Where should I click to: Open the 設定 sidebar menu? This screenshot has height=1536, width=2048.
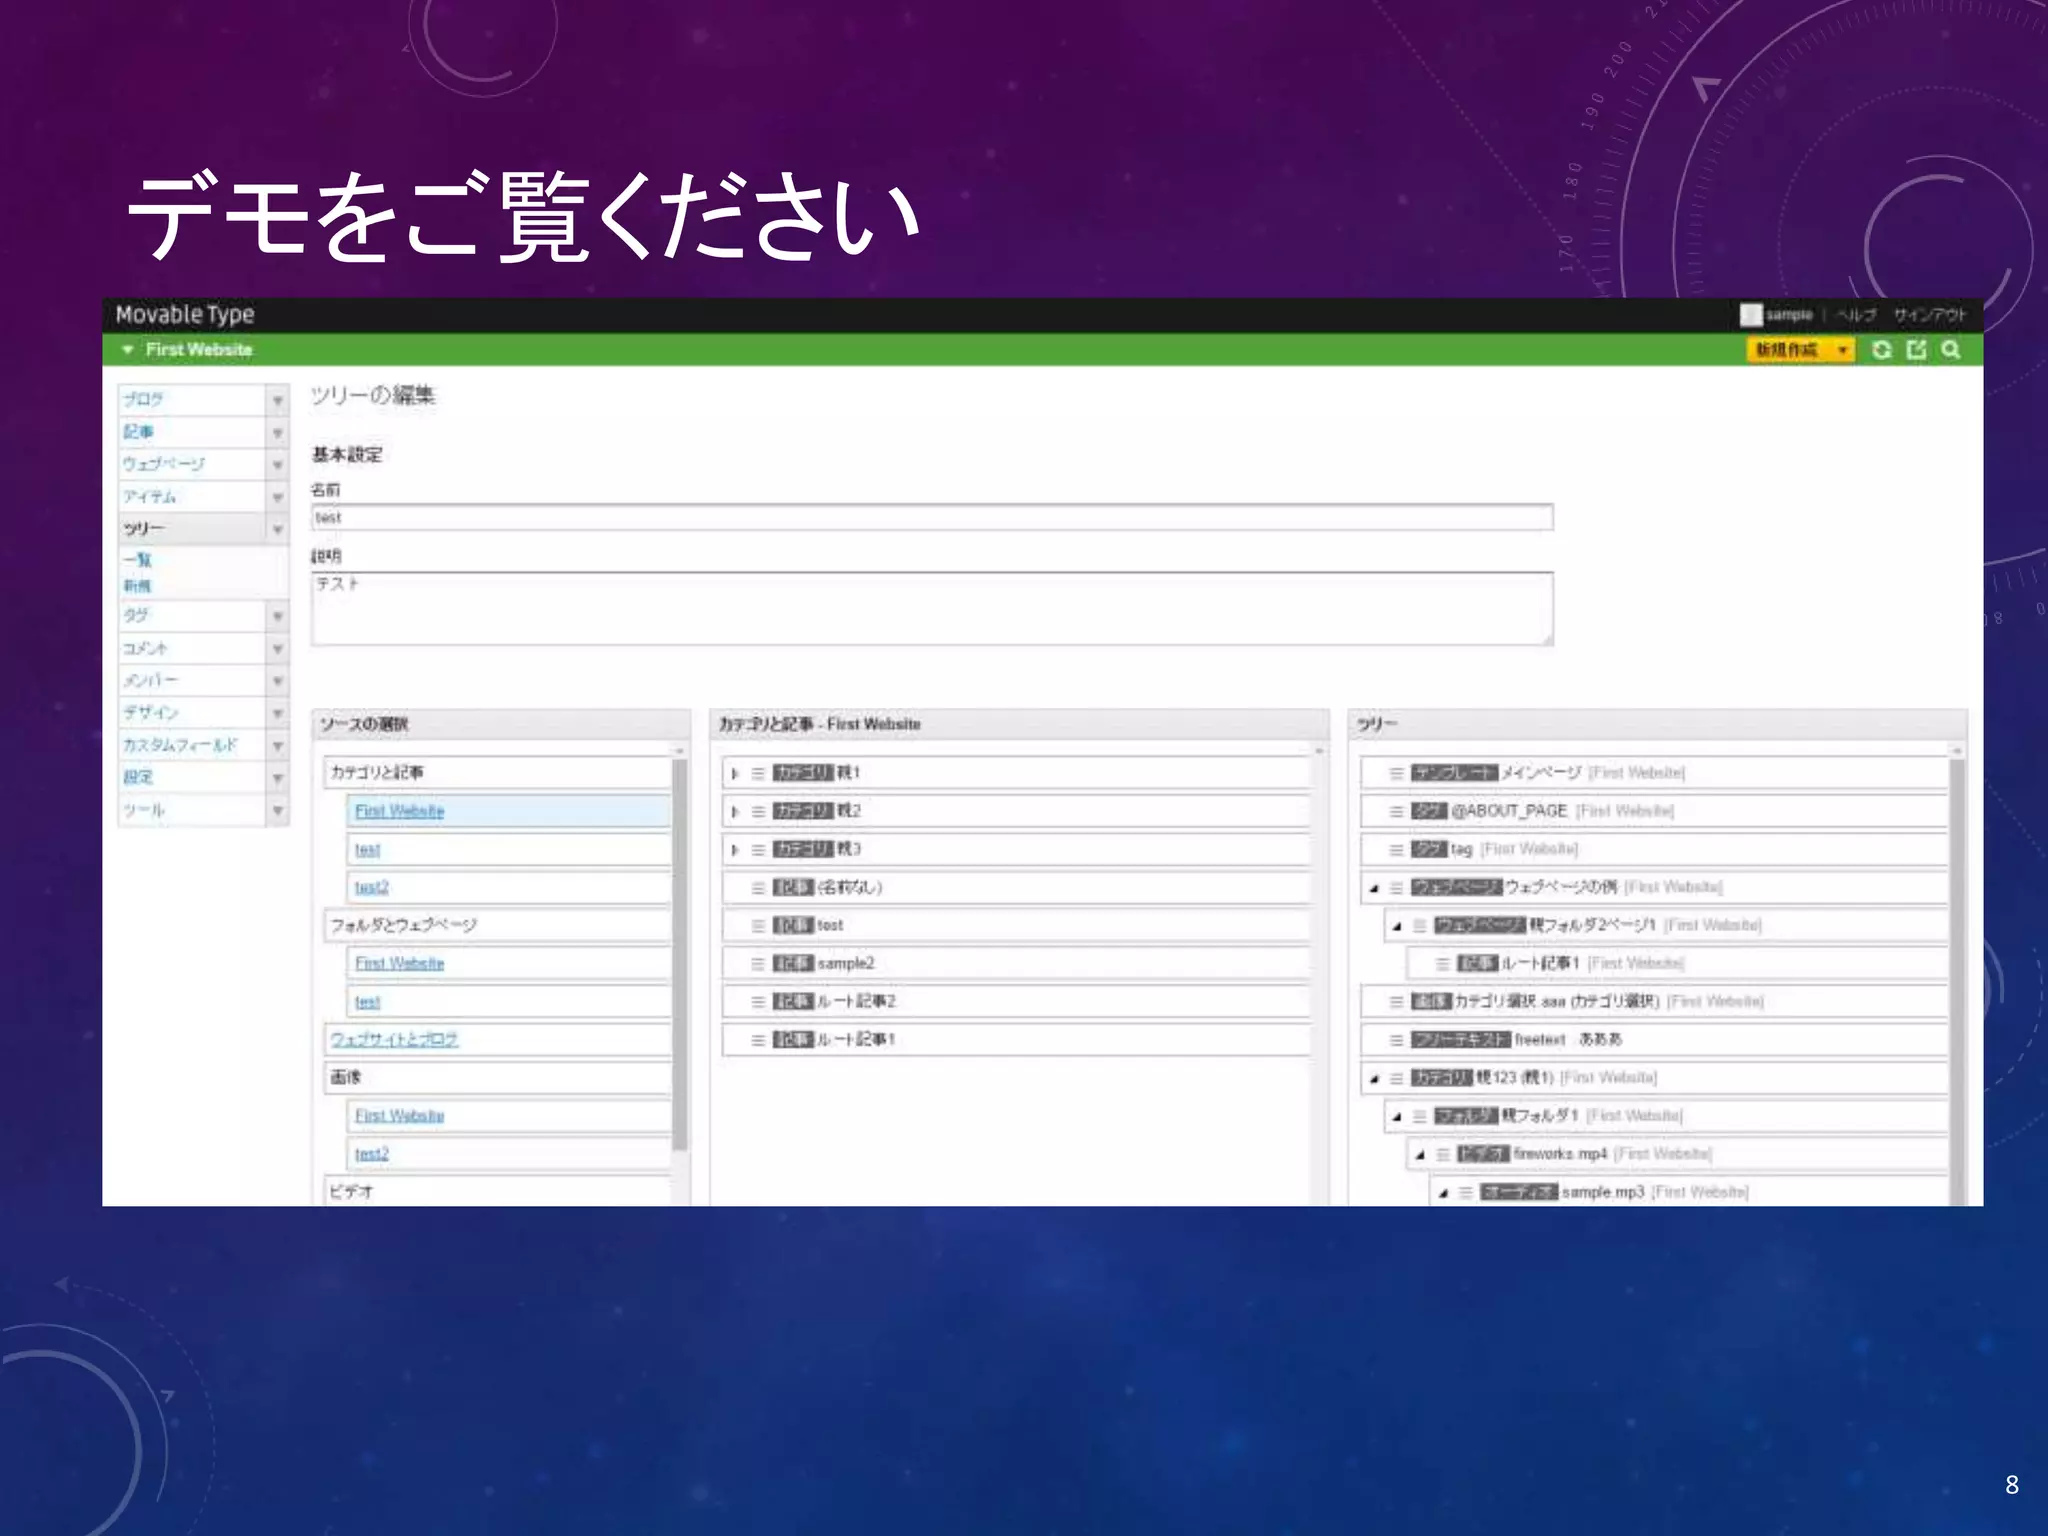click(x=138, y=777)
